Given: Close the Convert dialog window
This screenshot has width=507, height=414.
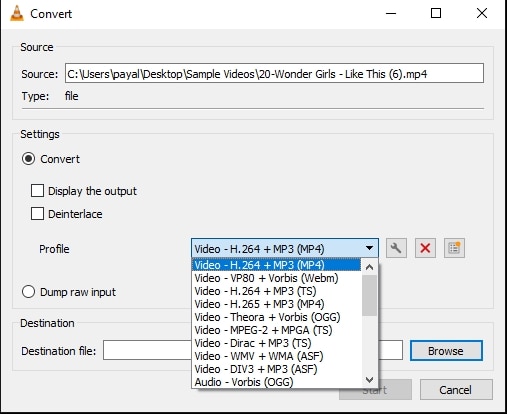Looking at the screenshot, I should coord(482,13).
